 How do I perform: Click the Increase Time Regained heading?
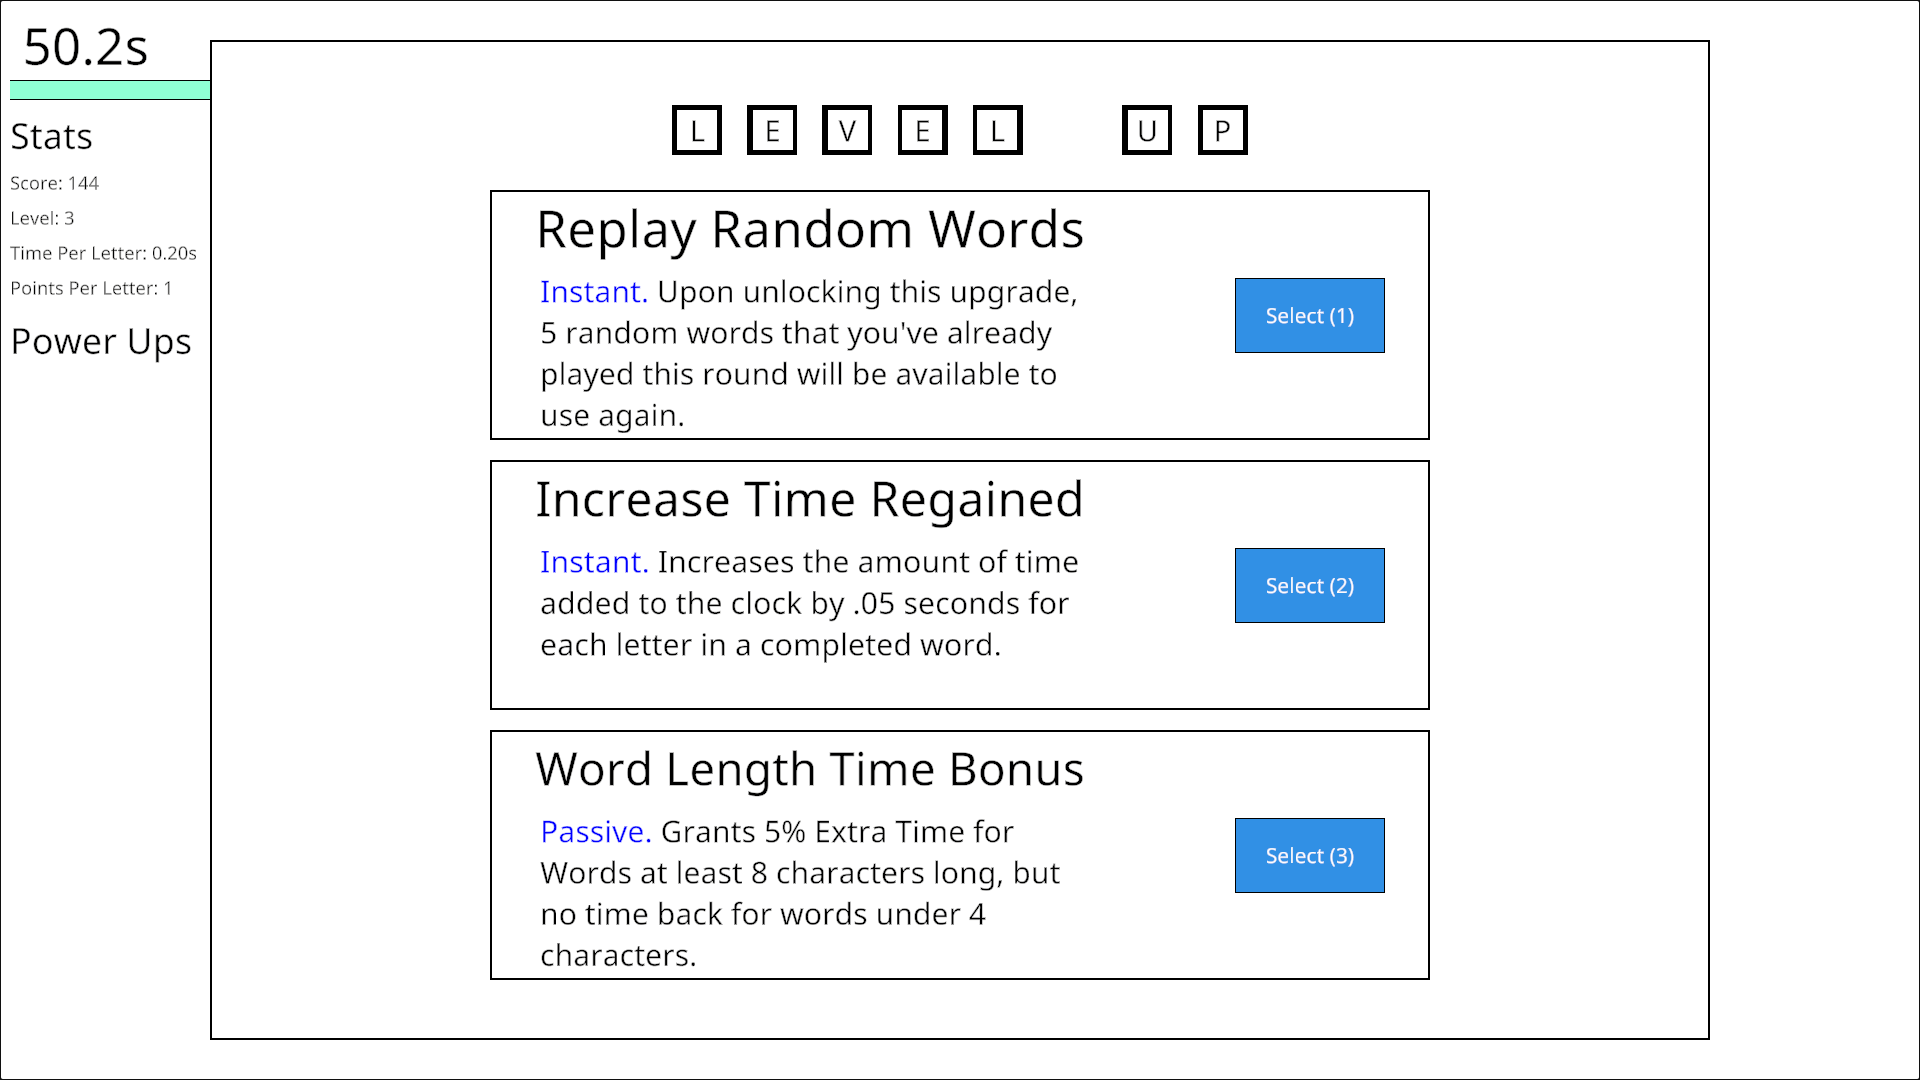click(809, 500)
